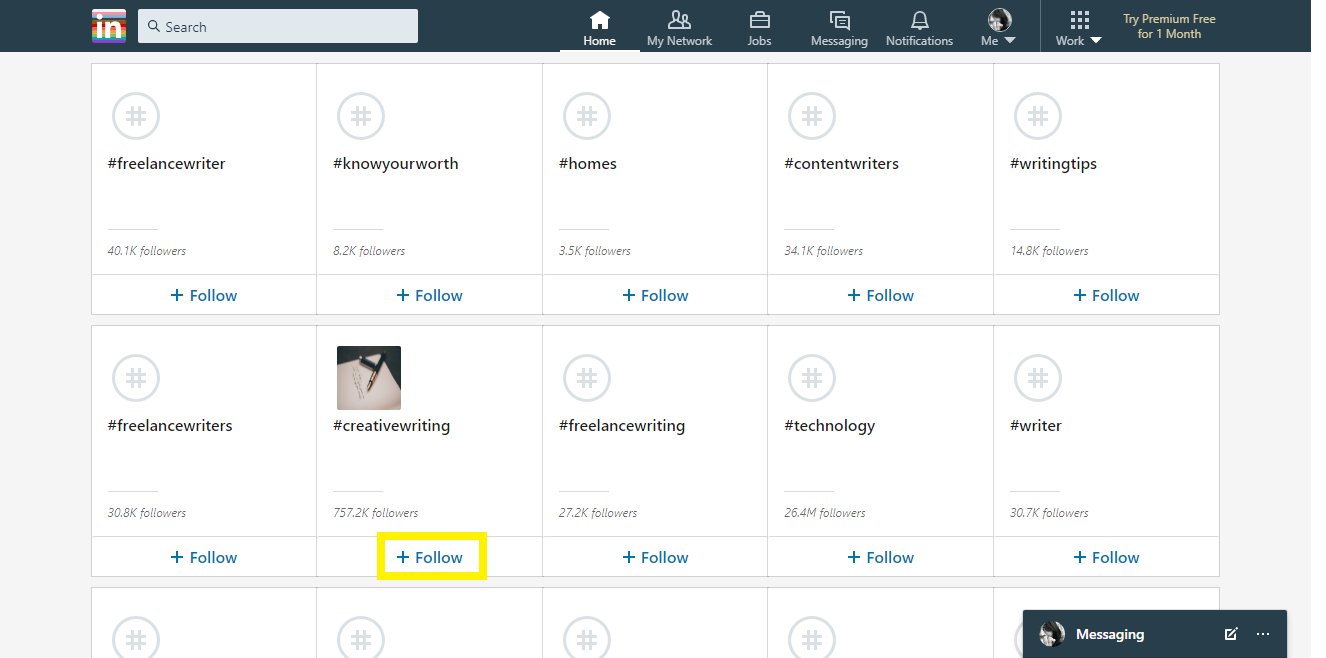The width and height of the screenshot is (1326, 658).
Task: Focus the Search input field
Action: click(x=278, y=26)
